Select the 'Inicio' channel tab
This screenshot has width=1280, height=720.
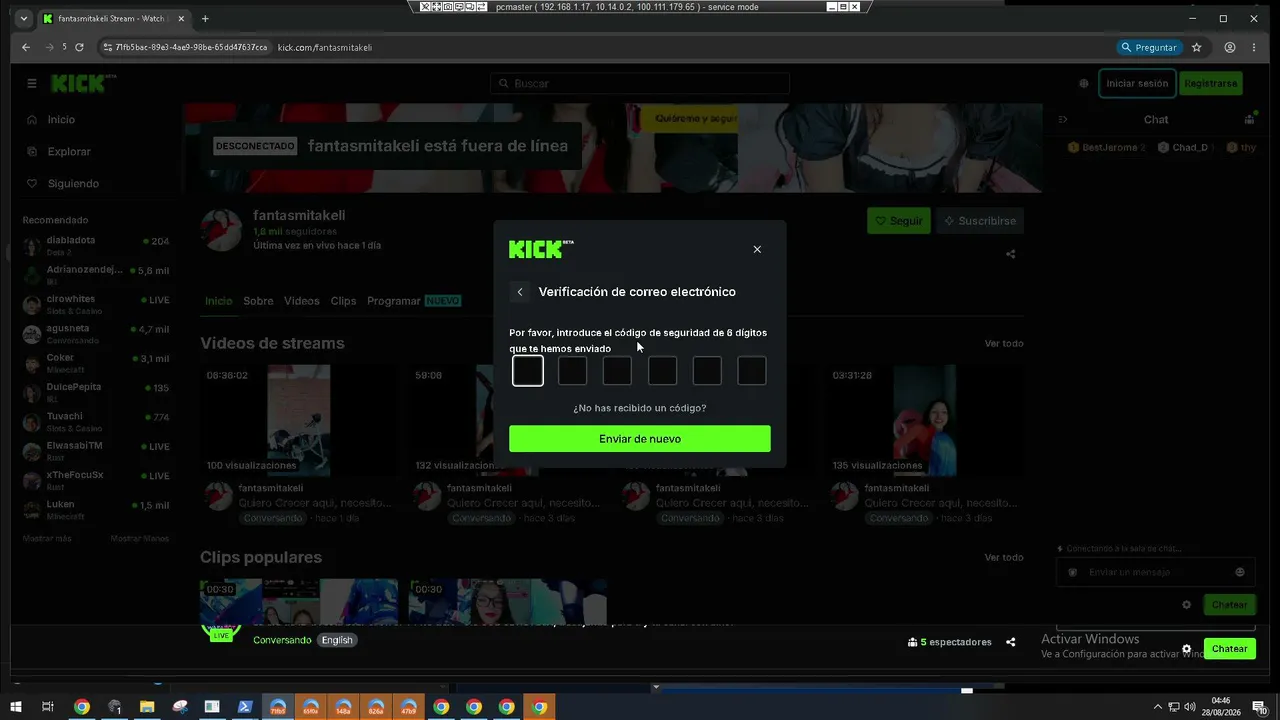click(x=218, y=301)
